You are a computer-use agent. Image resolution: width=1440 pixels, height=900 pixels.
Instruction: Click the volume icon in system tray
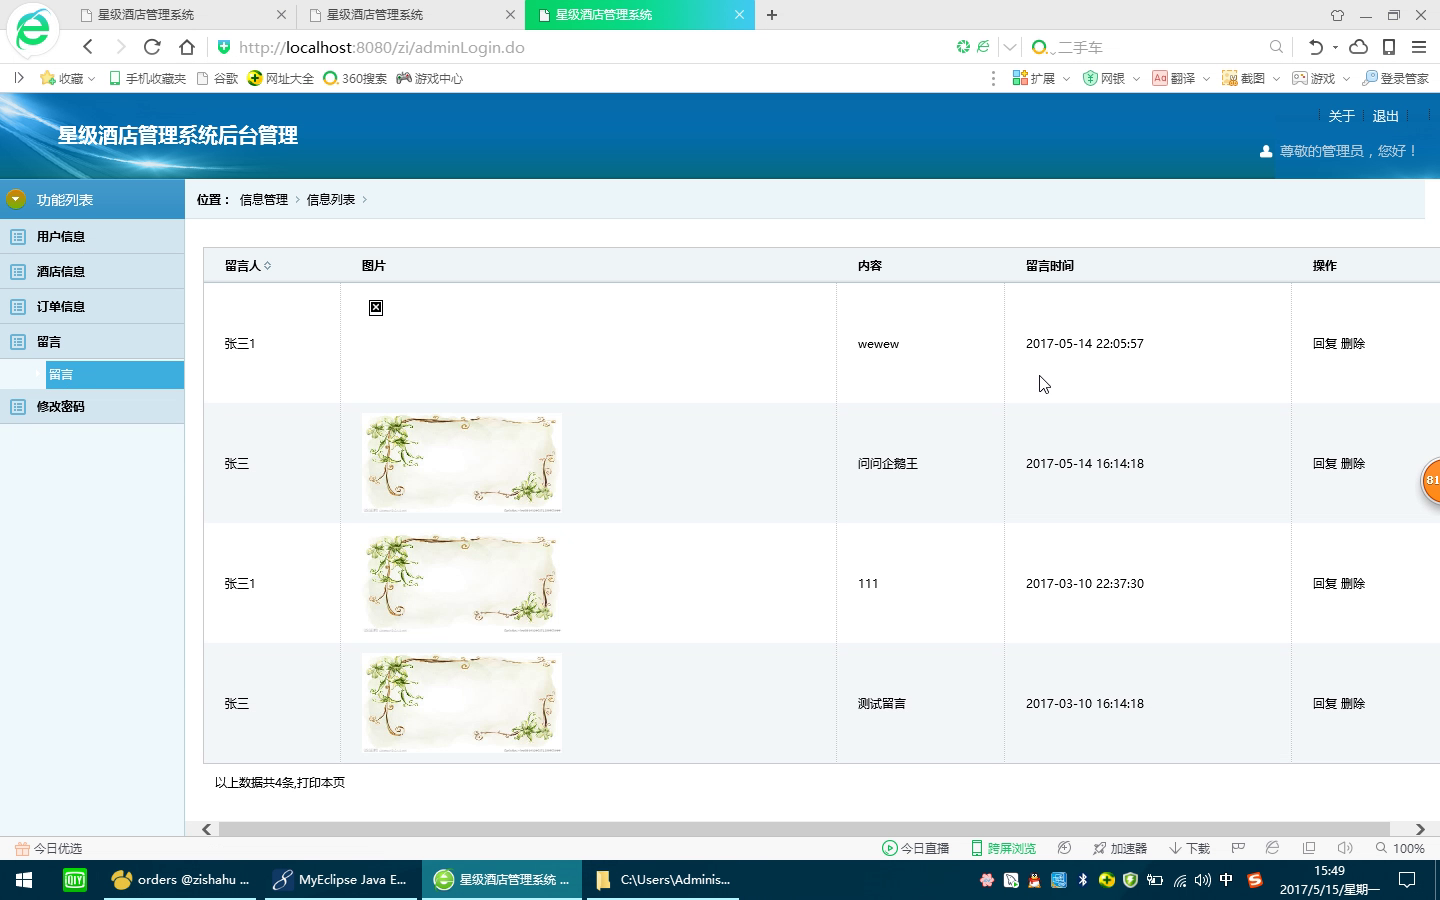coord(1203,880)
